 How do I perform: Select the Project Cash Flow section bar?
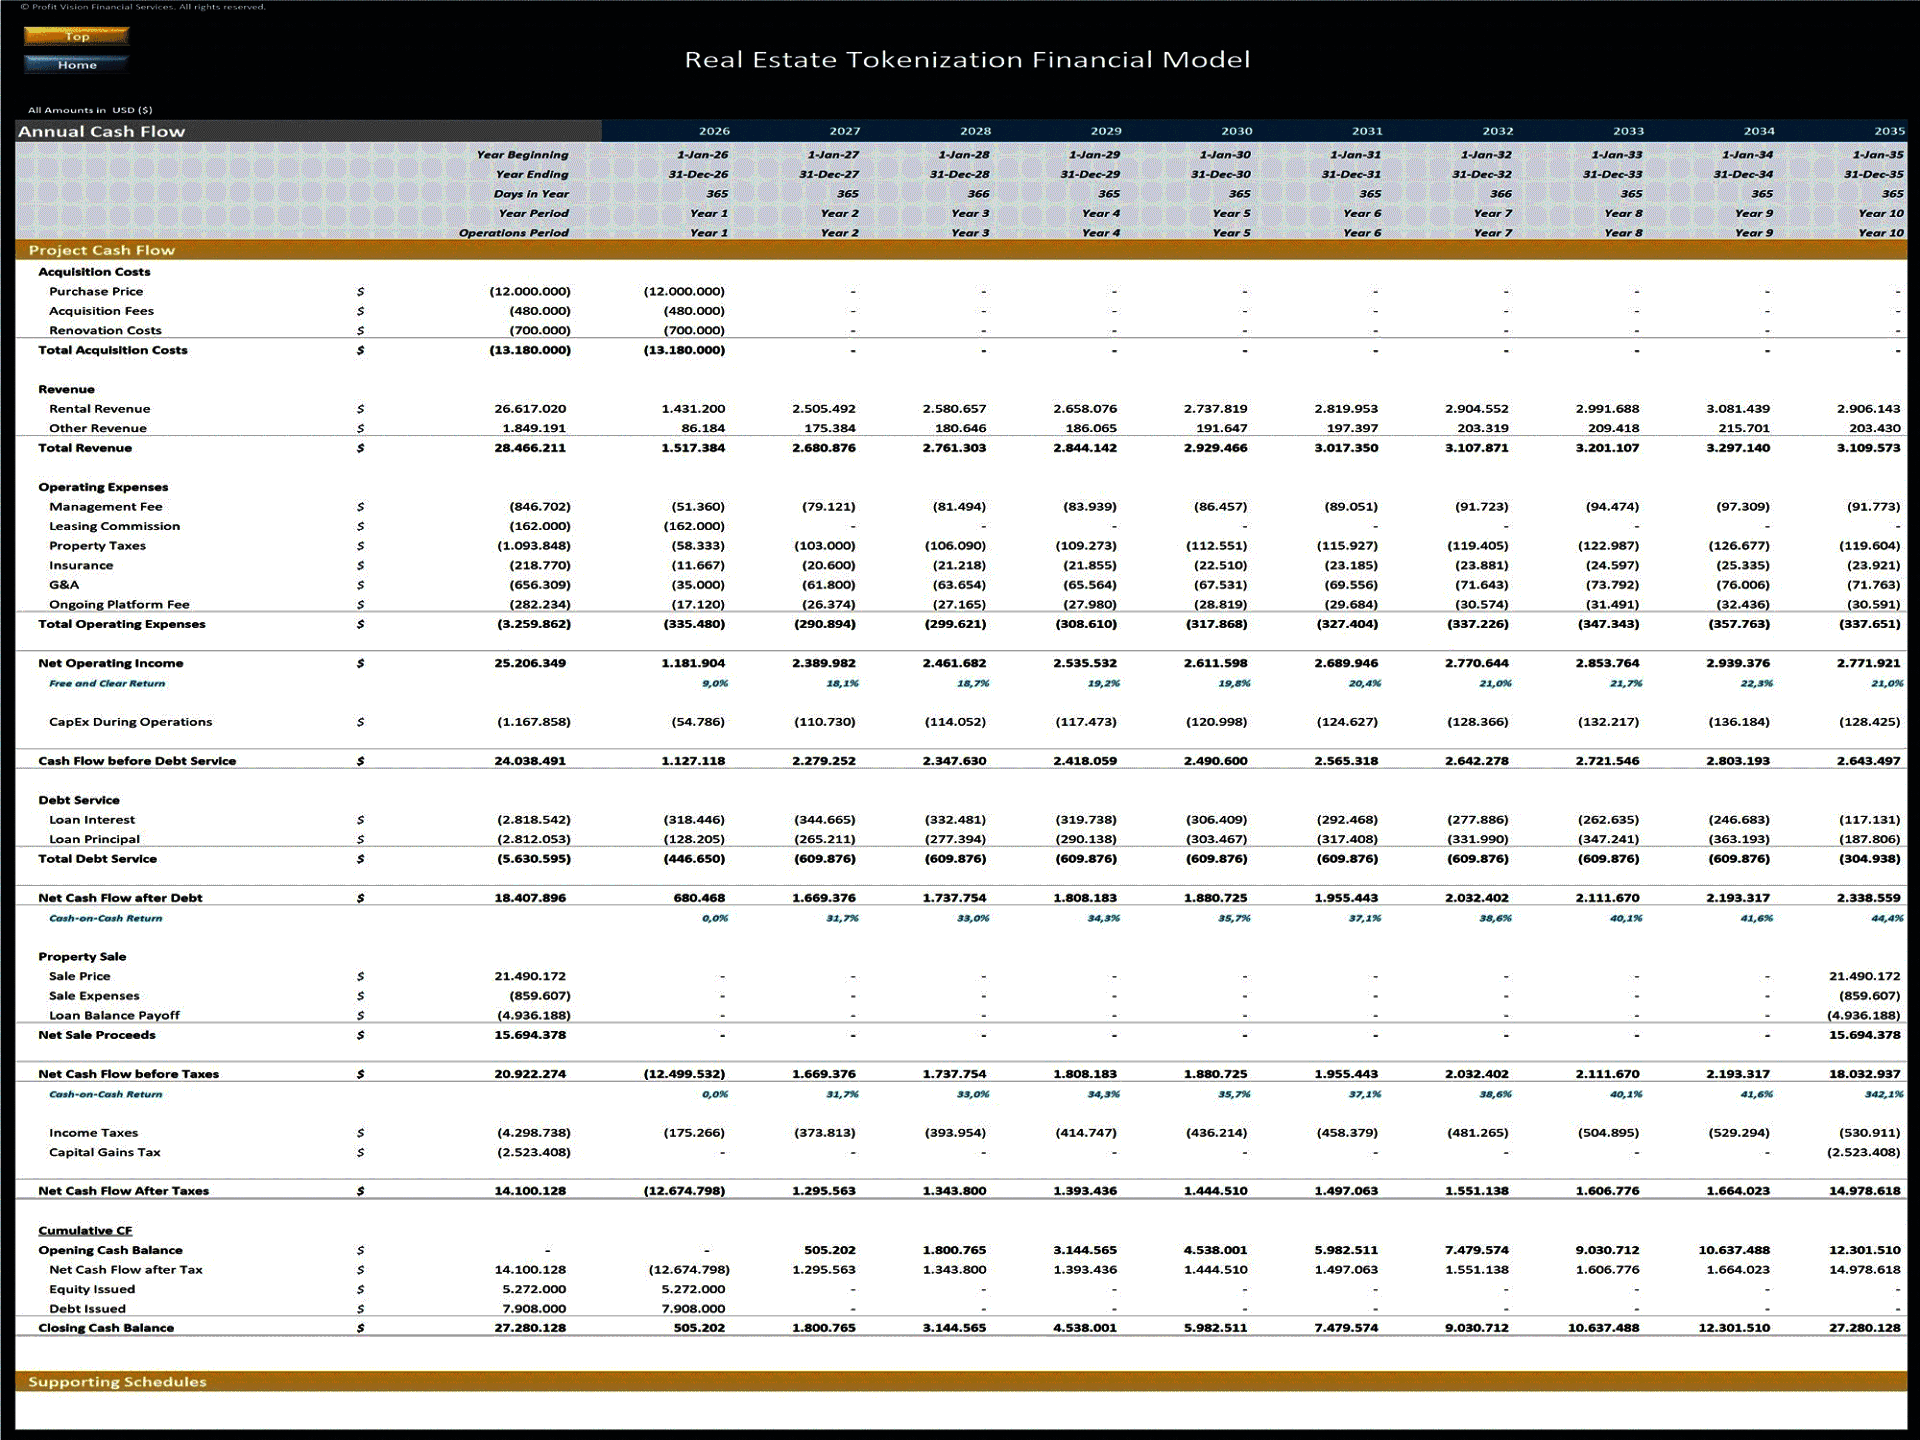102,250
